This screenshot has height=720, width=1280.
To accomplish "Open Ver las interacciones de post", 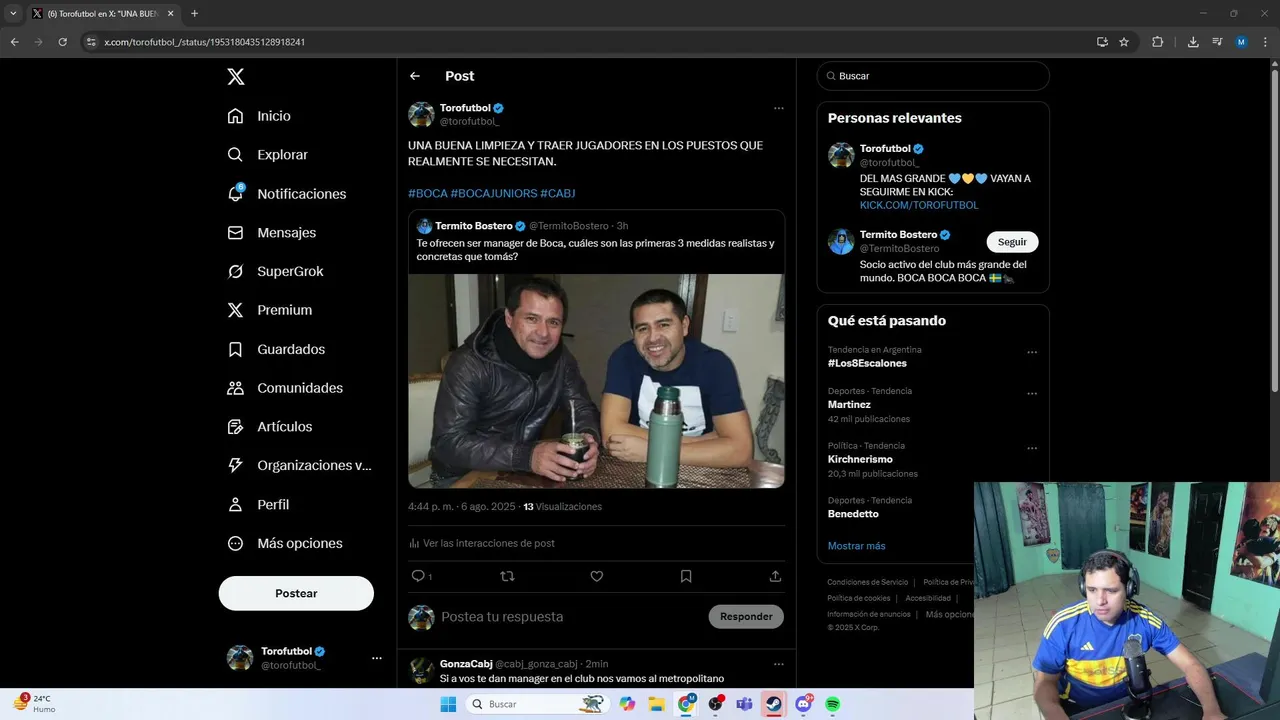I will click(x=481, y=543).
